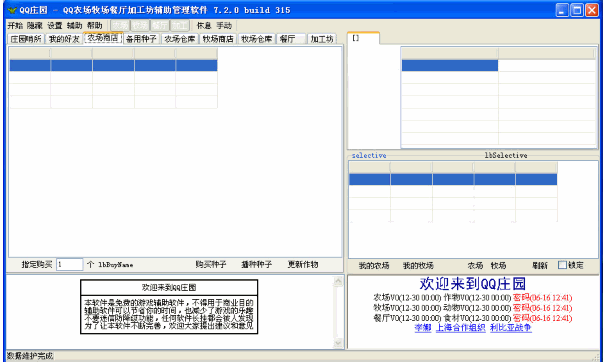The height and width of the screenshot is (362, 605).
Task: Click the up arrow of welcome message scrollbar
Action: (338, 281)
